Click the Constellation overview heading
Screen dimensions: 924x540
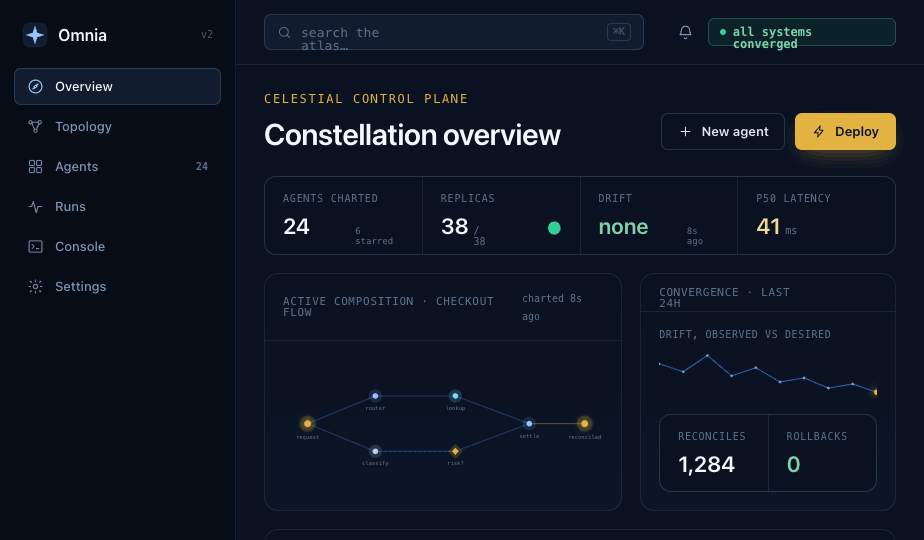412,135
